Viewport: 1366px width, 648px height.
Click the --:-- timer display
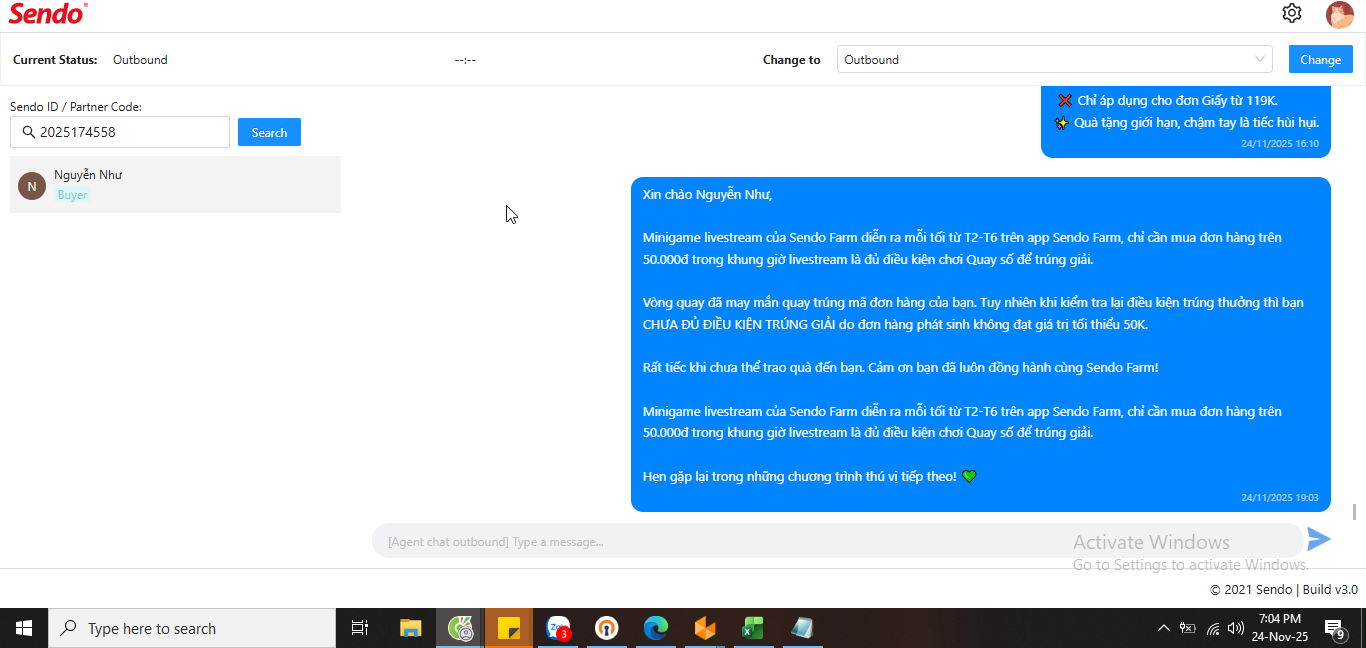(x=465, y=60)
